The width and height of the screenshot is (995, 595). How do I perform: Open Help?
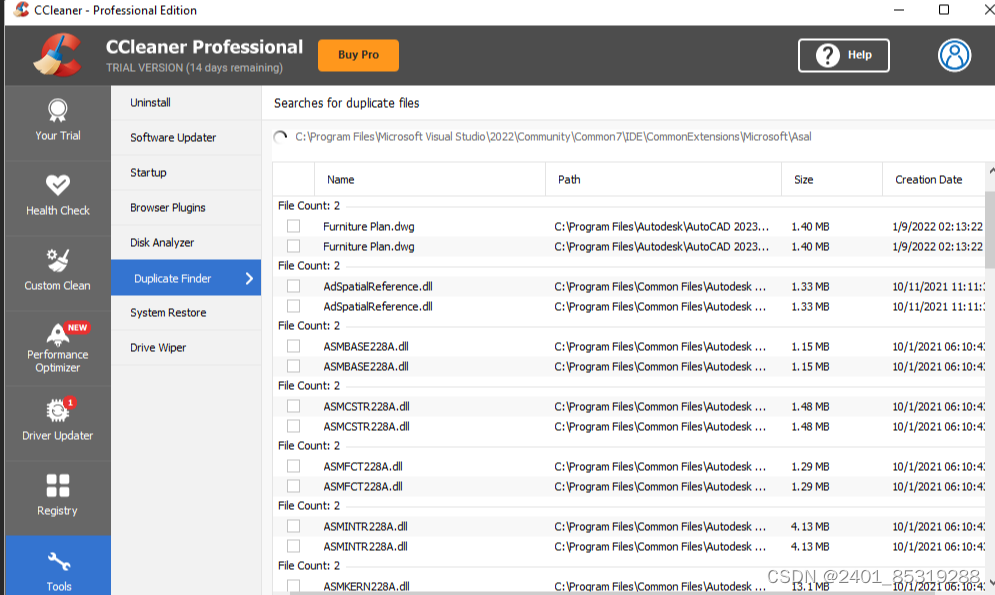tap(843, 55)
